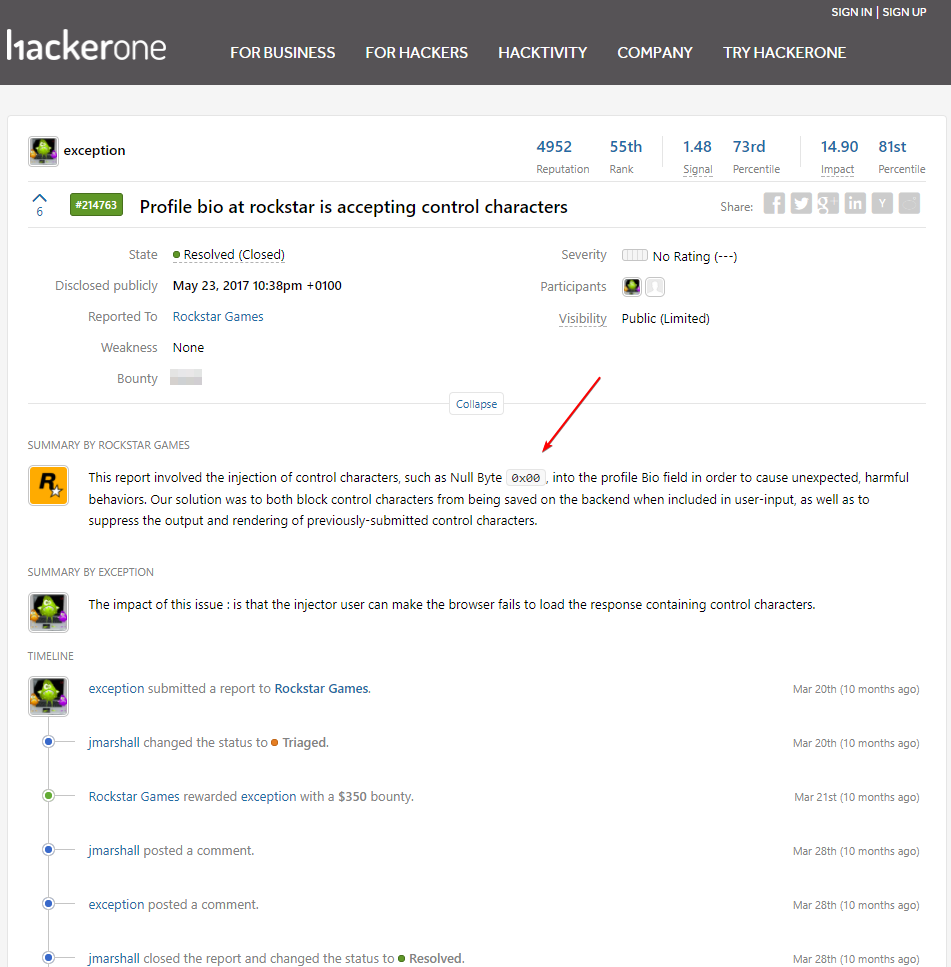
Task: Open jmarshall link in closed report entry
Action: (114, 958)
